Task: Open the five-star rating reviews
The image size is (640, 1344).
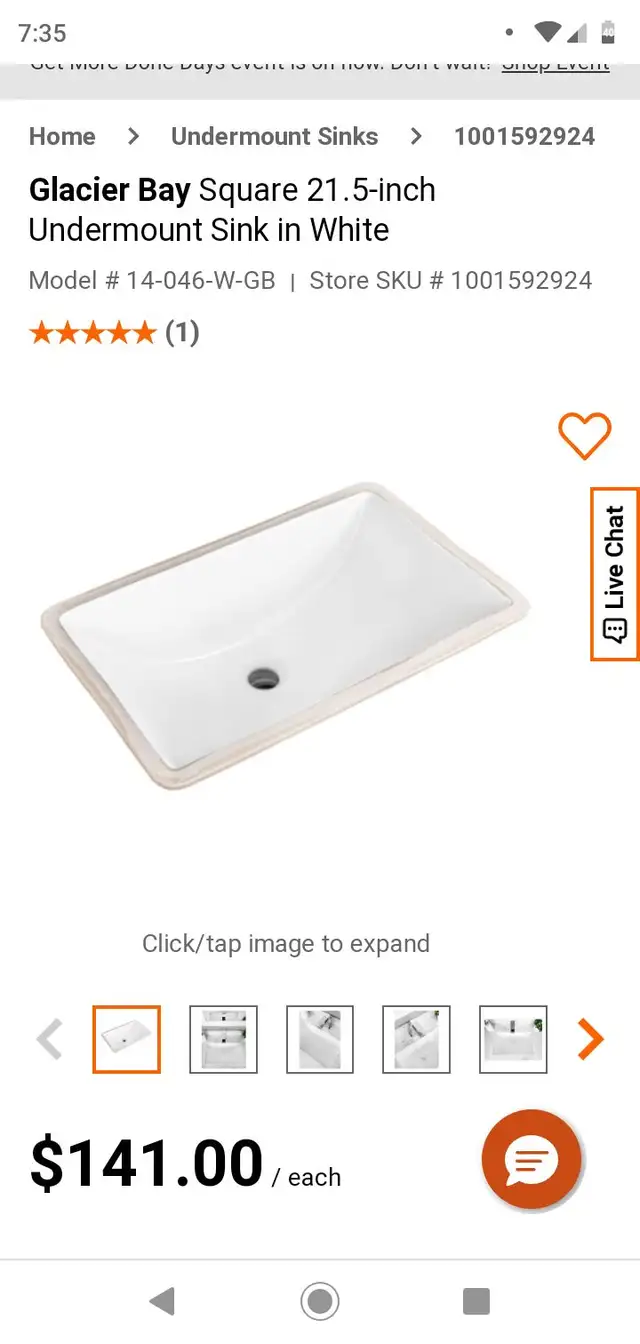Action: click(x=93, y=332)
